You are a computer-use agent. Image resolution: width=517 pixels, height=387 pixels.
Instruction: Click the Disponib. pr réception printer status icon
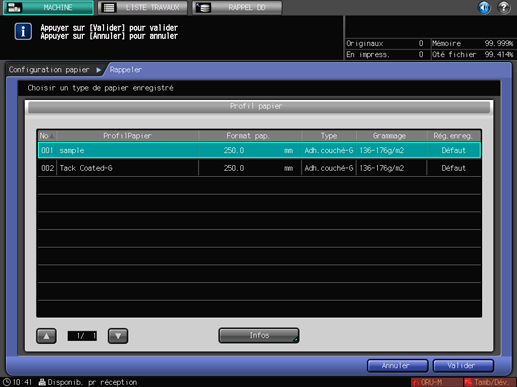point(42,382)
